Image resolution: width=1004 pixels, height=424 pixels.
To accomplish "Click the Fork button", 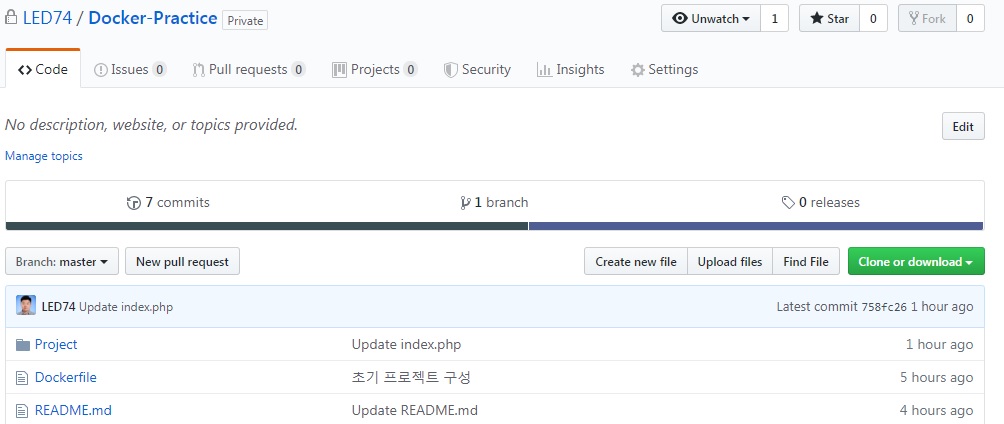I will [x=927, y=19].
